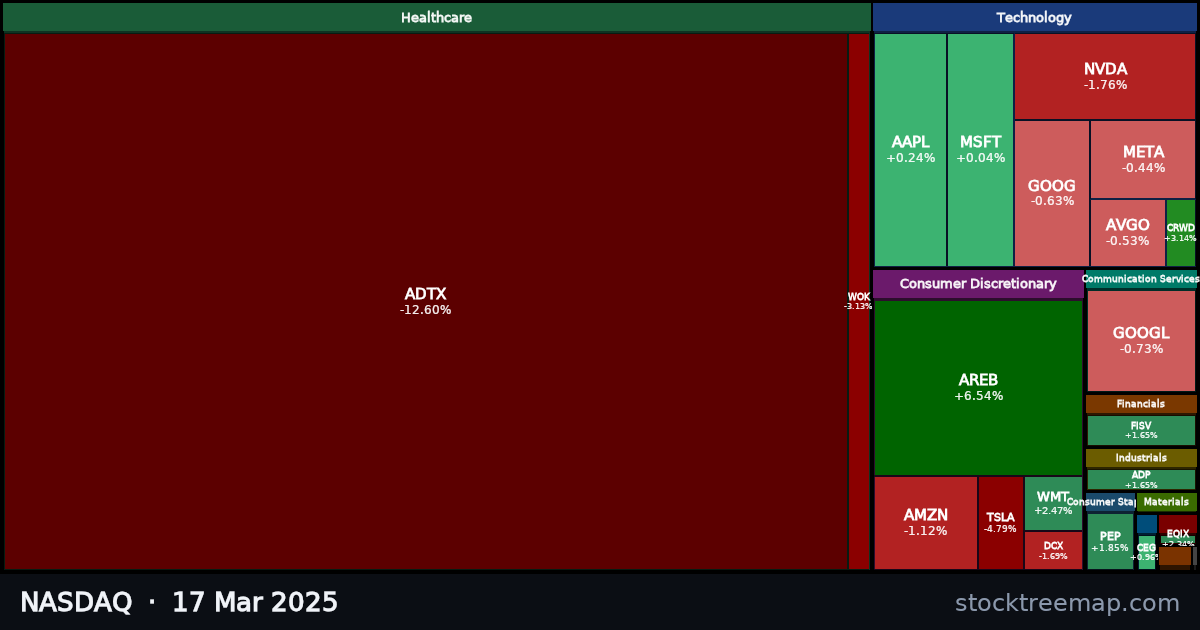Open the Healthcare sector header
Screen dimensions: 1200x630
436,17
